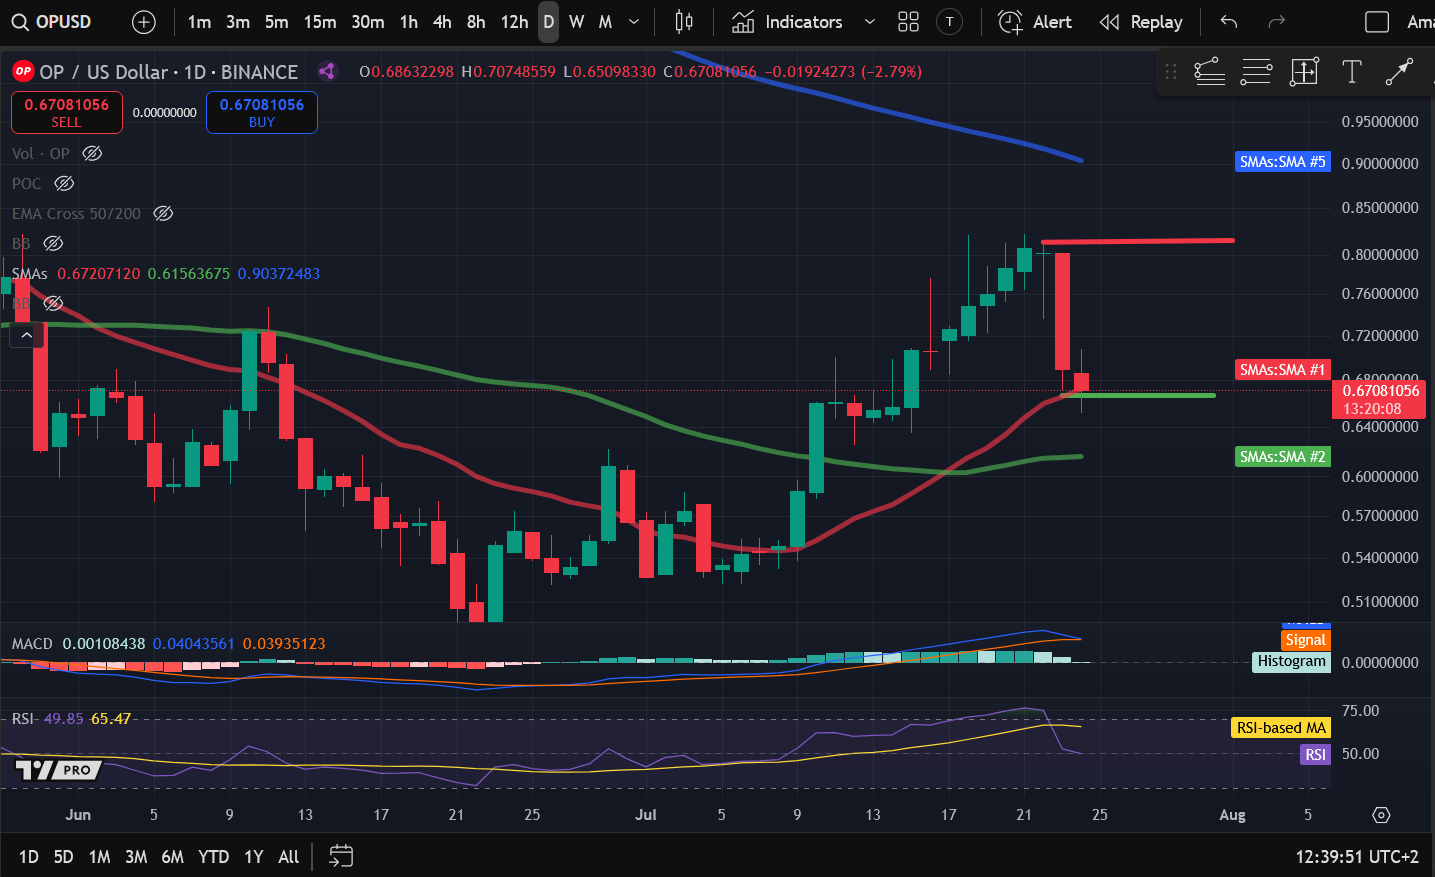Toggle visibility of EMA Cross 50/200
The width and height of the screenshot is (1435, 877).
[163, 213]
